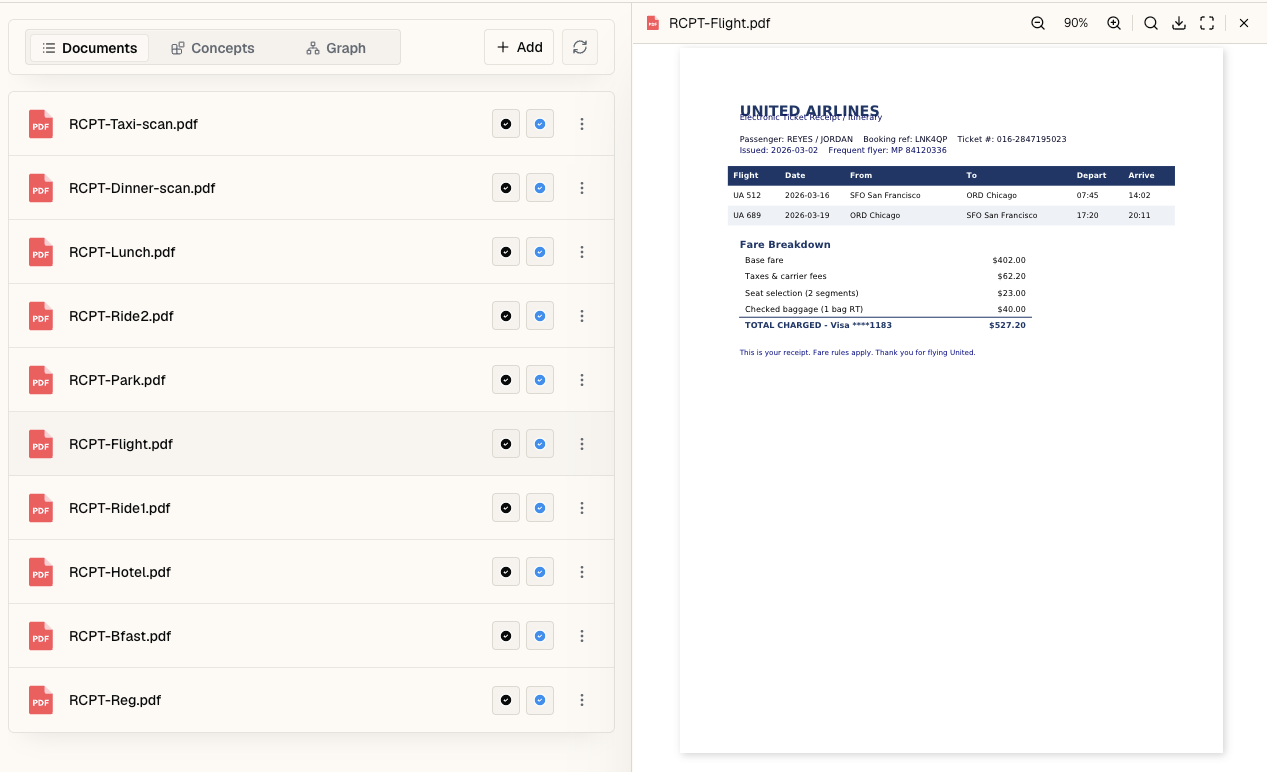
Task: Click black check icon for RCPT-Park.pdf
Action: point(506,380)
